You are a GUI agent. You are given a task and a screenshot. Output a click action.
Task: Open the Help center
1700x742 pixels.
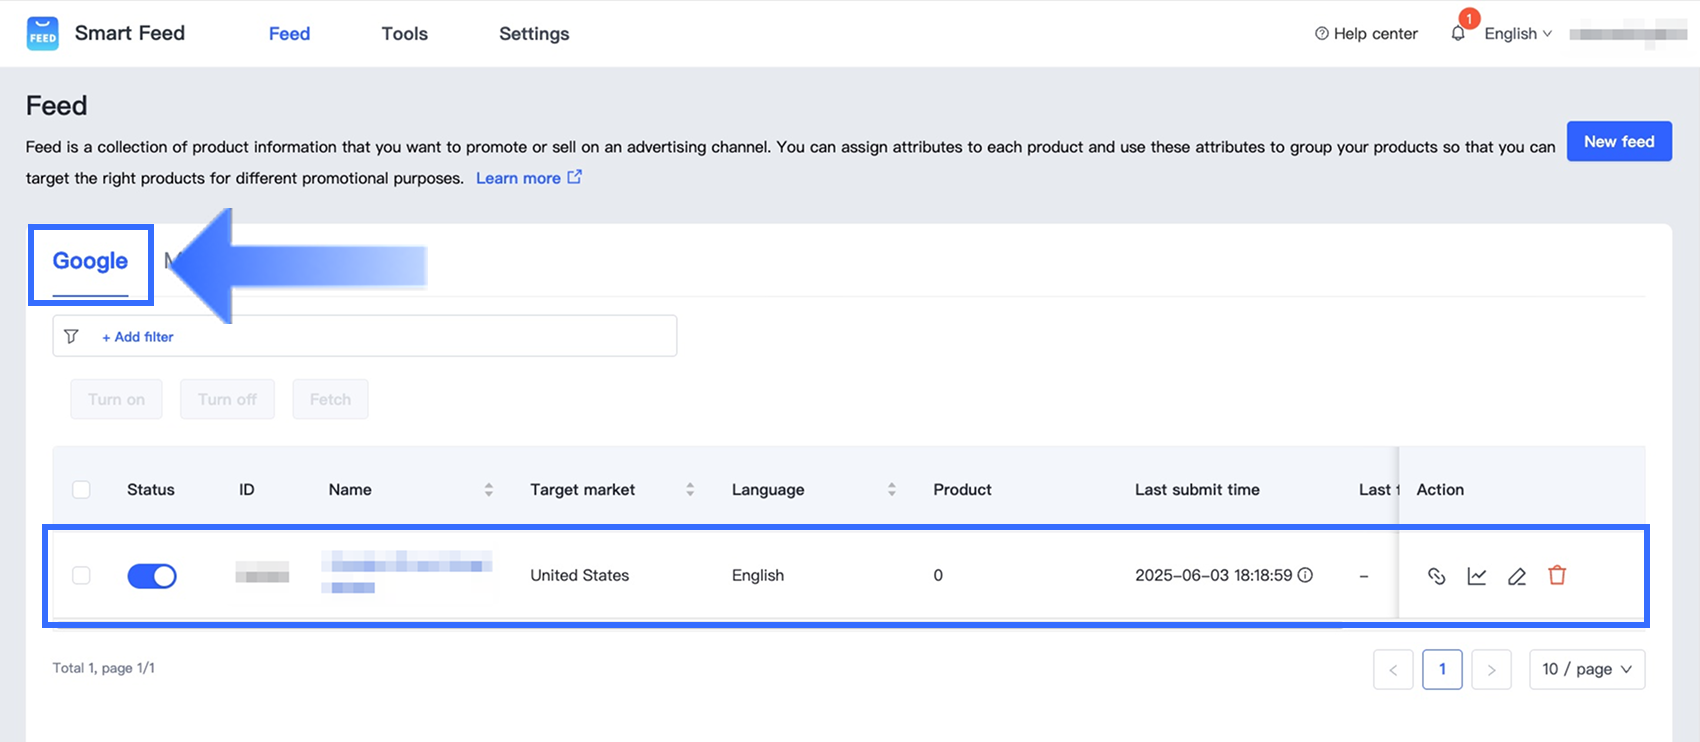pyautogui.click(x=1366, y=34)
